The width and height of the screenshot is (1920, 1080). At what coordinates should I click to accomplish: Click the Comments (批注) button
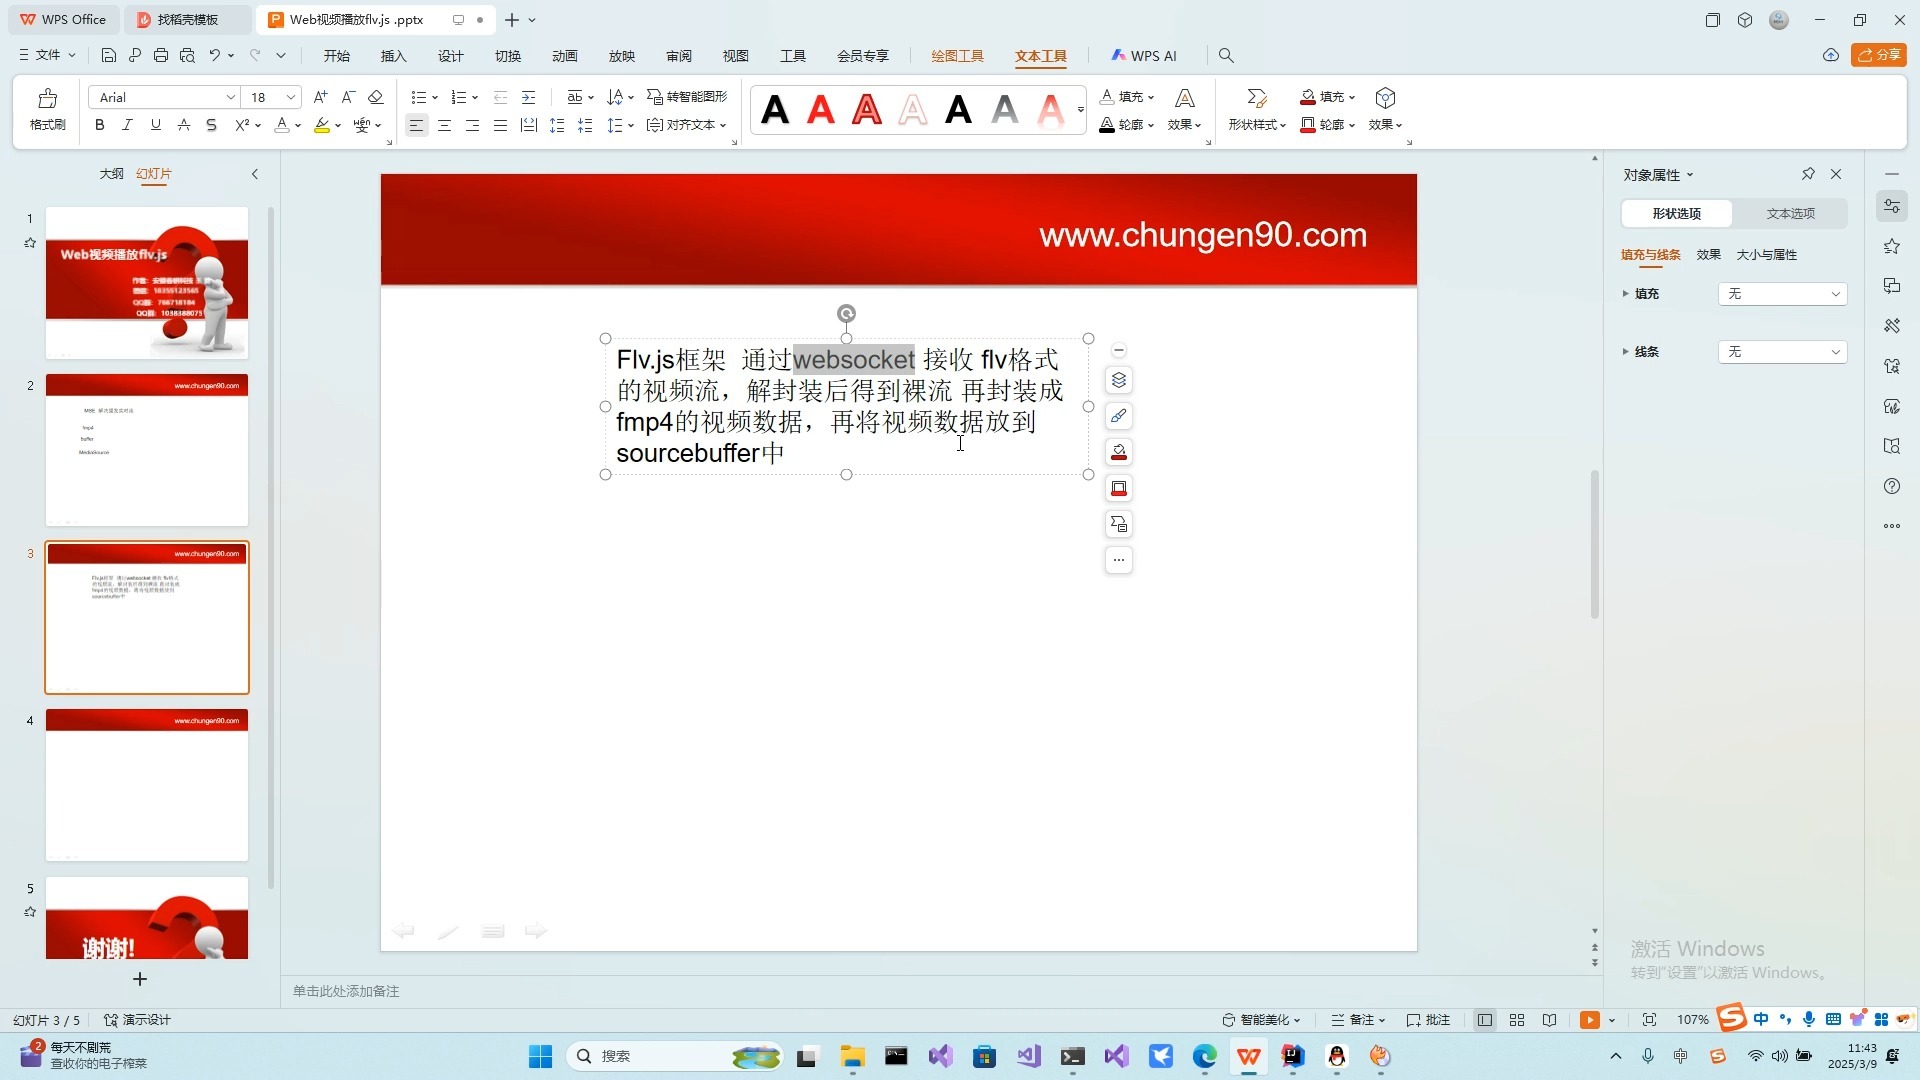[1428, 1020]
